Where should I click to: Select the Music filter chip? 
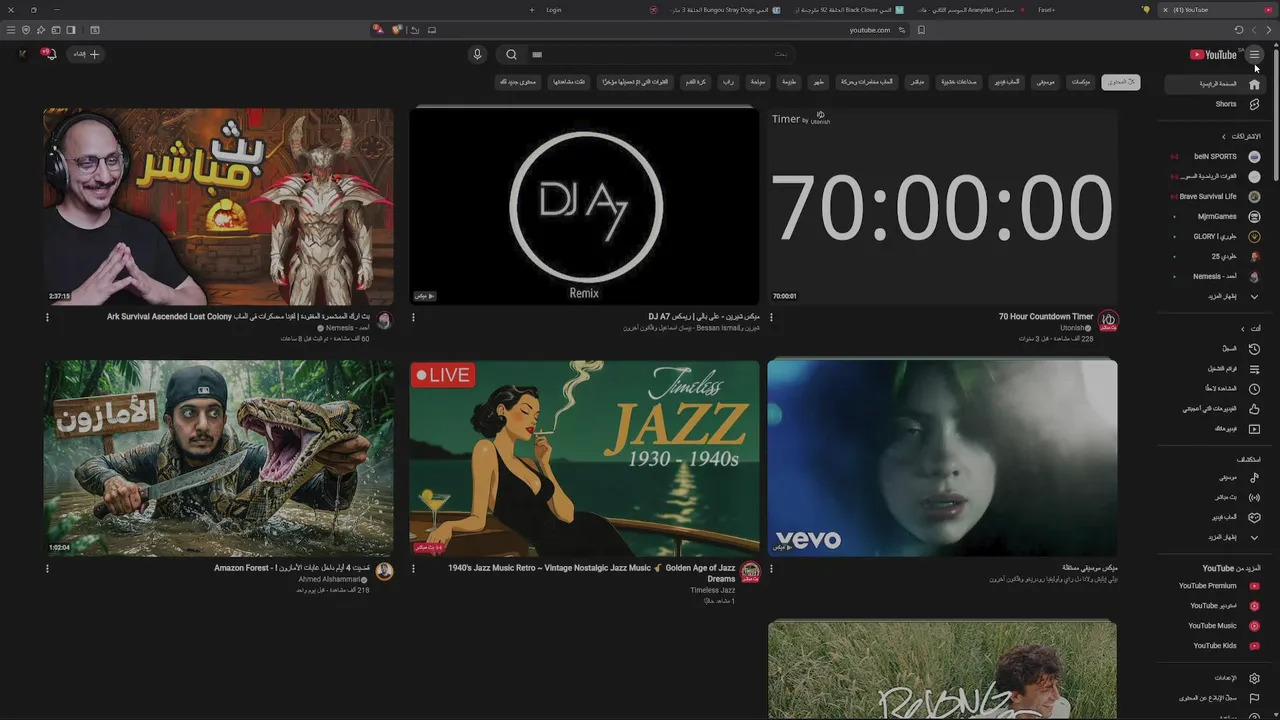[x=1044, y=82]
